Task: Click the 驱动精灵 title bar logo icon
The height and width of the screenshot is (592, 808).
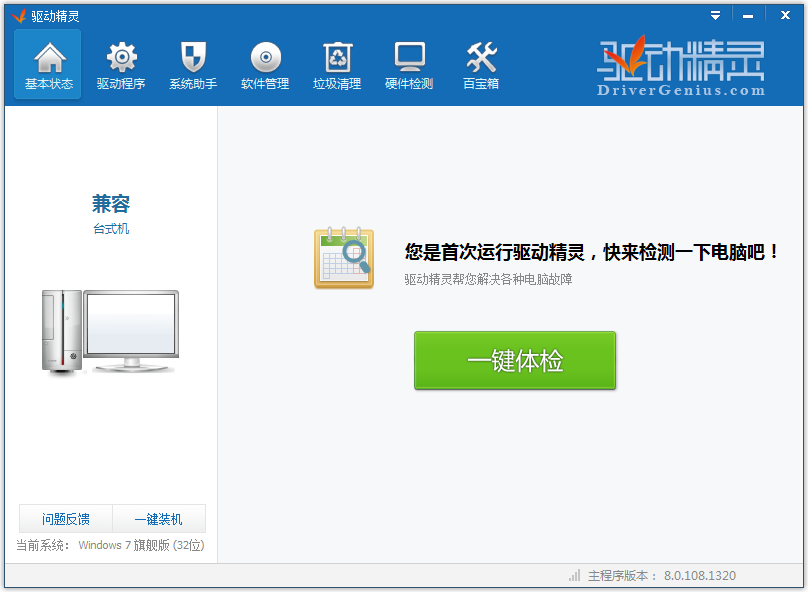Action: pos(19,16)
